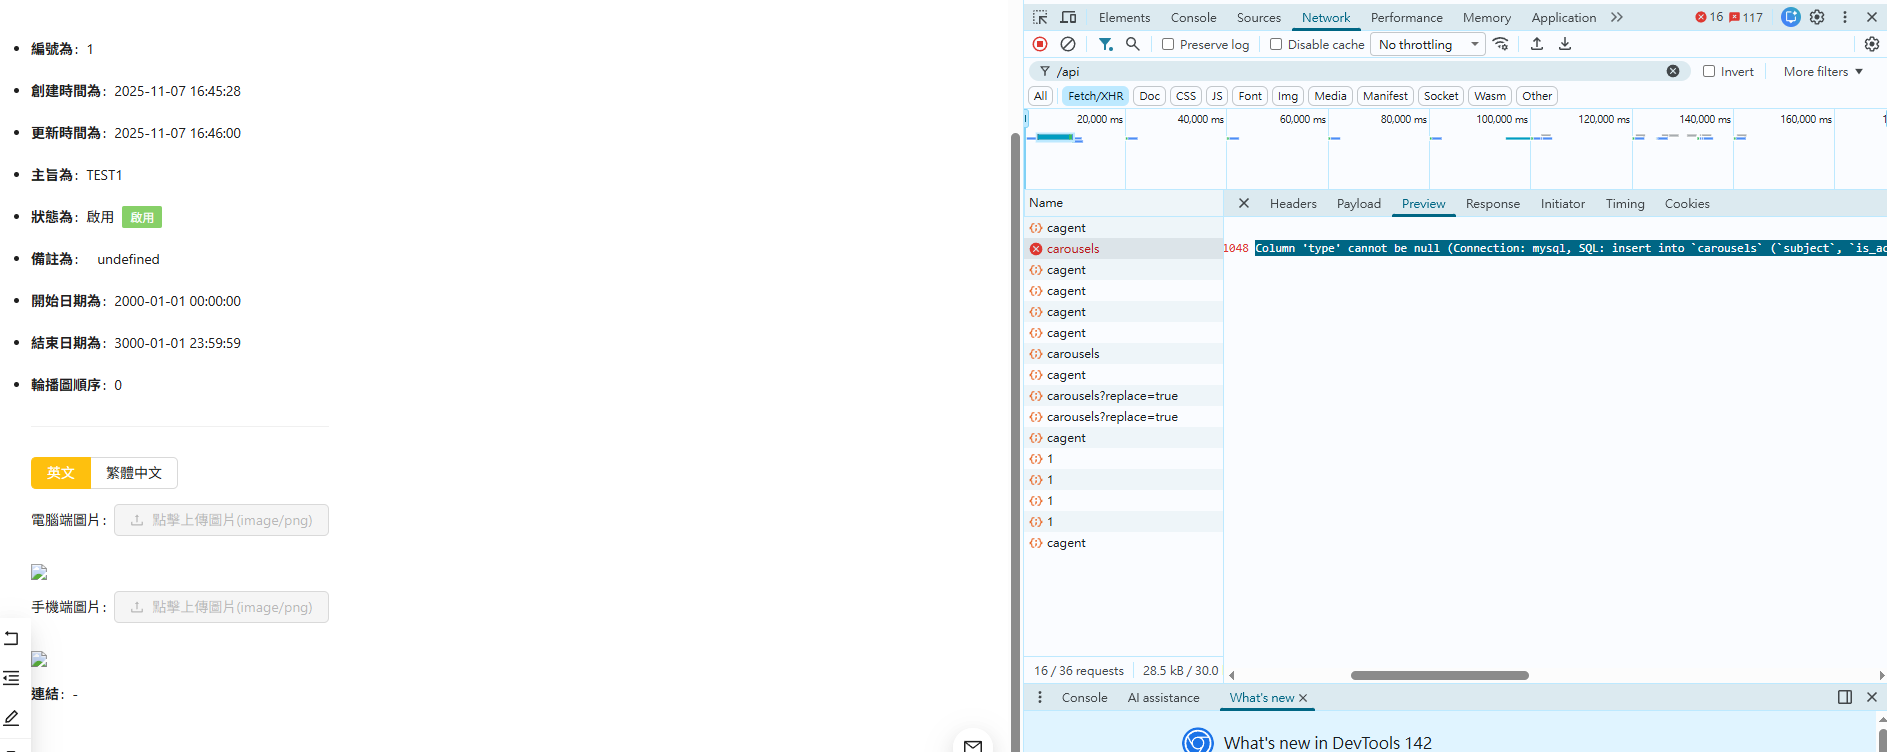
Task: Expand the More filters dropdown
Action: (1823, 71)
